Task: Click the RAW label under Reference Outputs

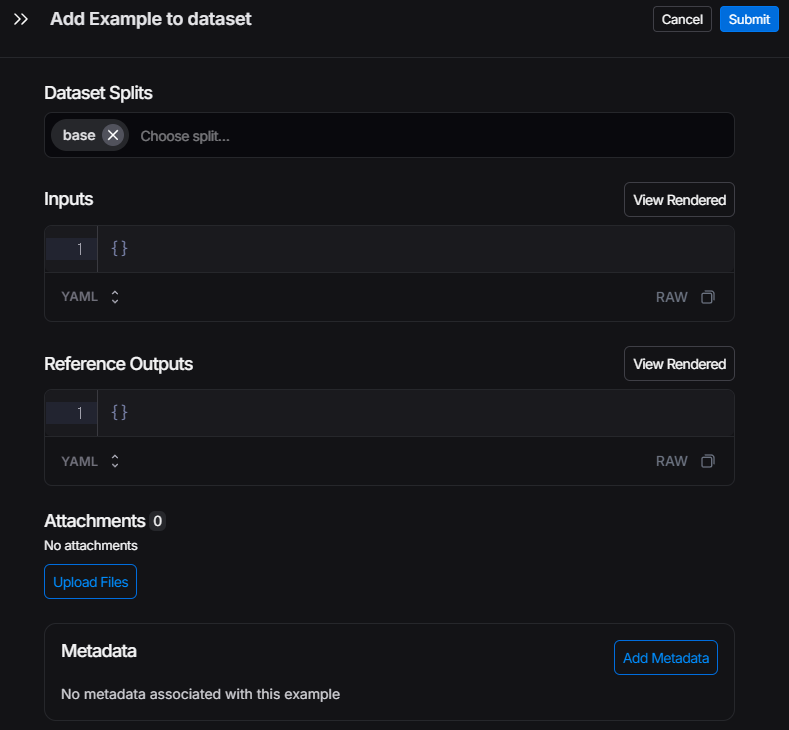Action: click(x=671, y=461)
